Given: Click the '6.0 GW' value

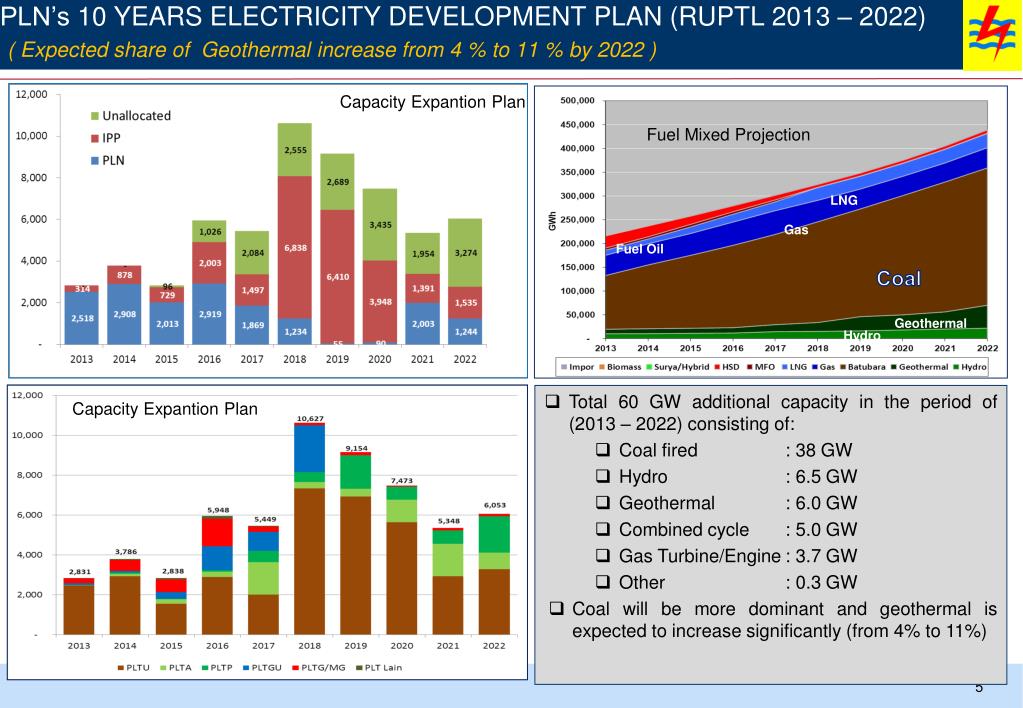Looking at the screenshot, I should pyautogui.click(x=826, y=503).
